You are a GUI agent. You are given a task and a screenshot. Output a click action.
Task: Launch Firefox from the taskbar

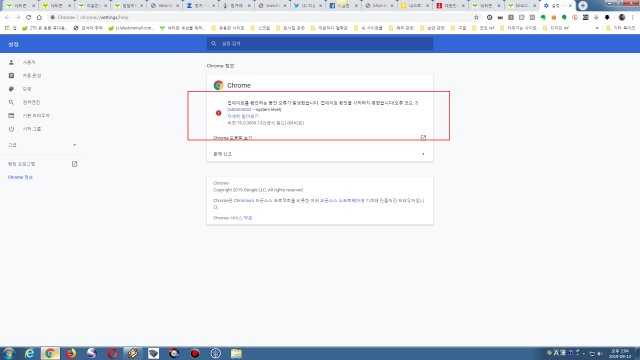(71, 353)
